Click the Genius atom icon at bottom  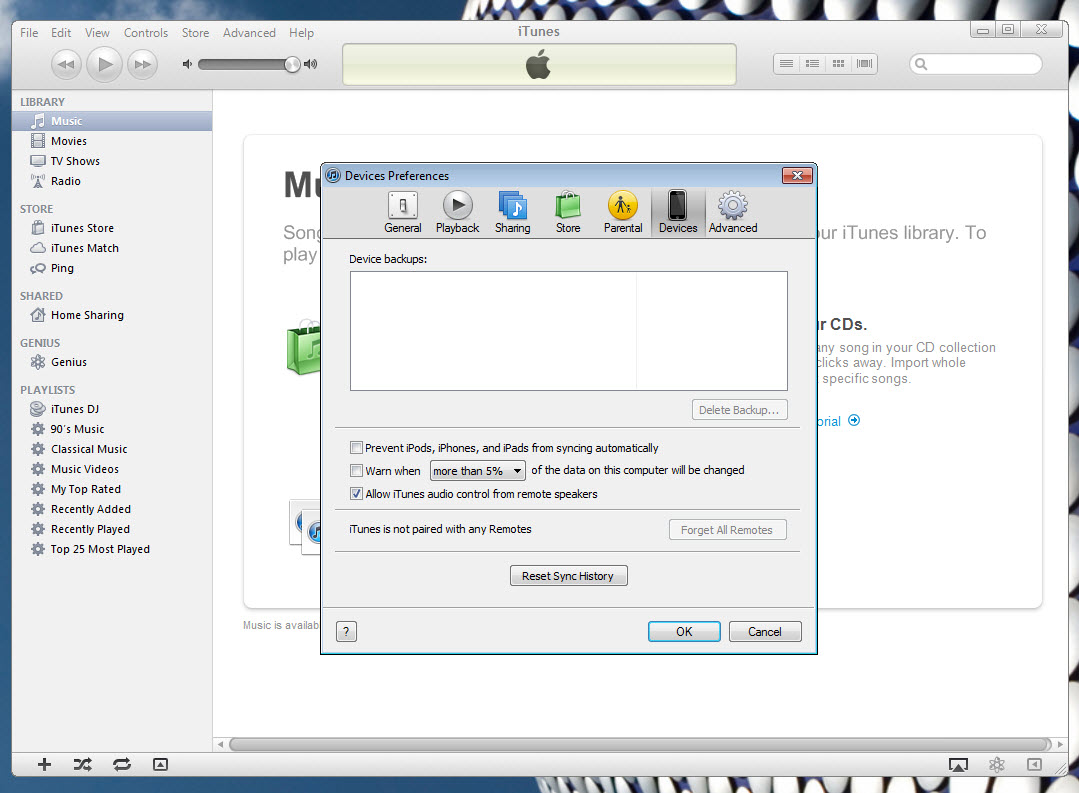[x=996, y=765]
